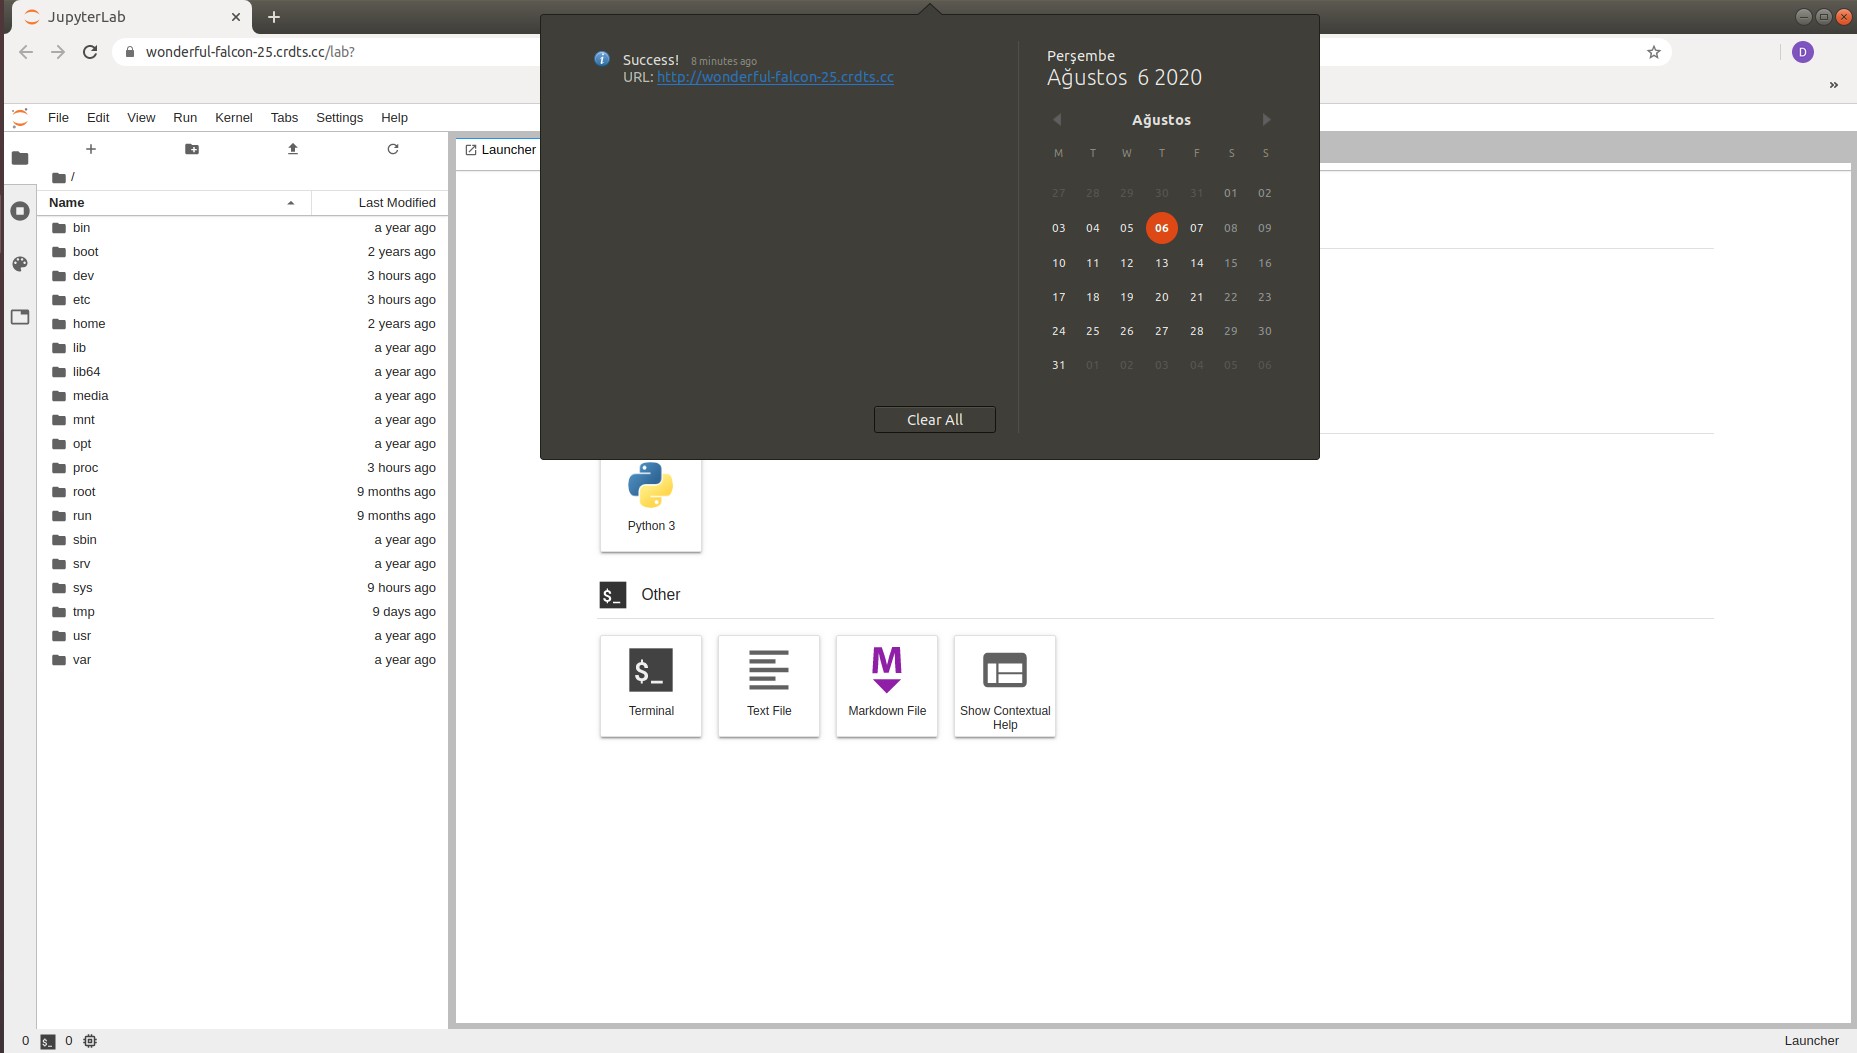Click the Launcher mode status bar label
1857x1053 pixels.
(x=1811, y=1041)
